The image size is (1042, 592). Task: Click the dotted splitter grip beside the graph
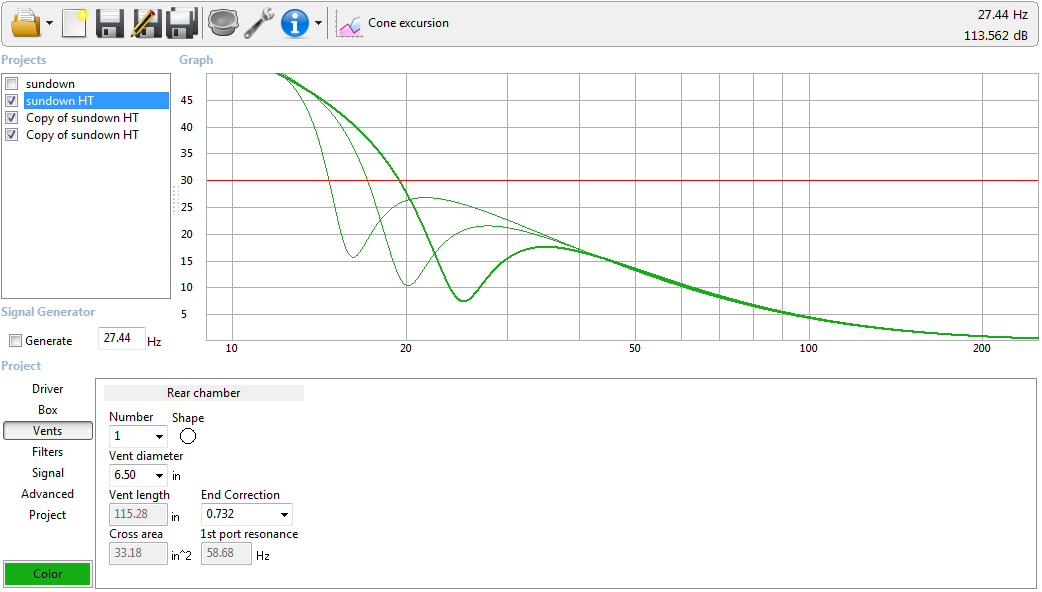(175, 201)
